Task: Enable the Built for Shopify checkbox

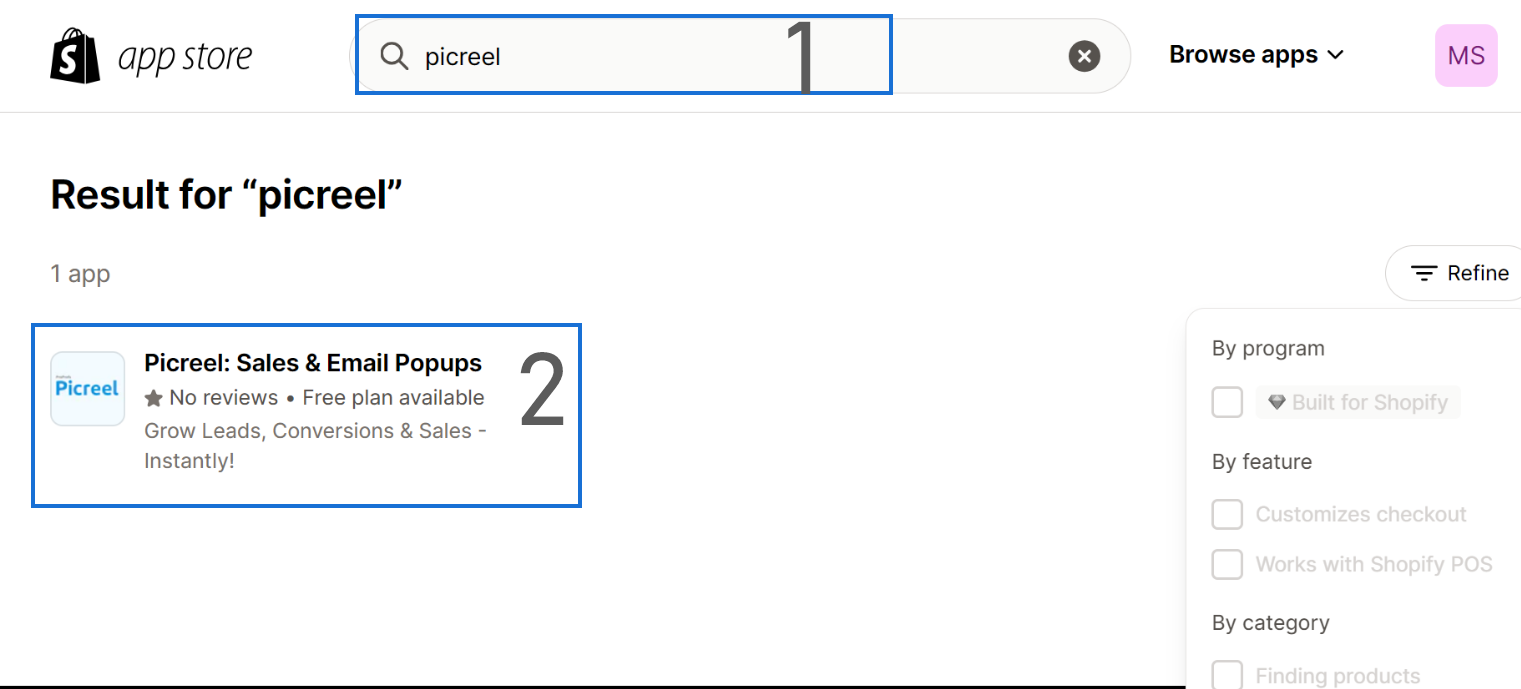Action: click(x=1227, y=402)
